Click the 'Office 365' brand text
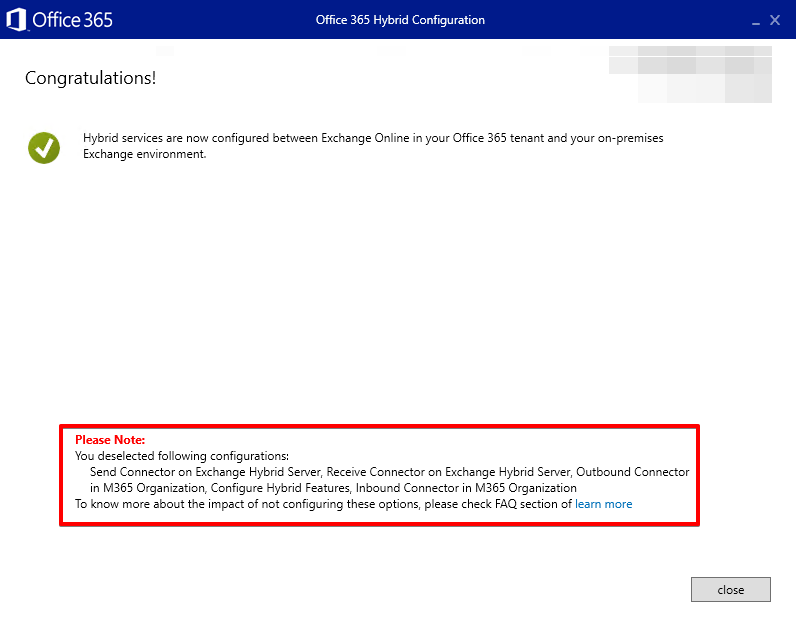 pos(72,20)
